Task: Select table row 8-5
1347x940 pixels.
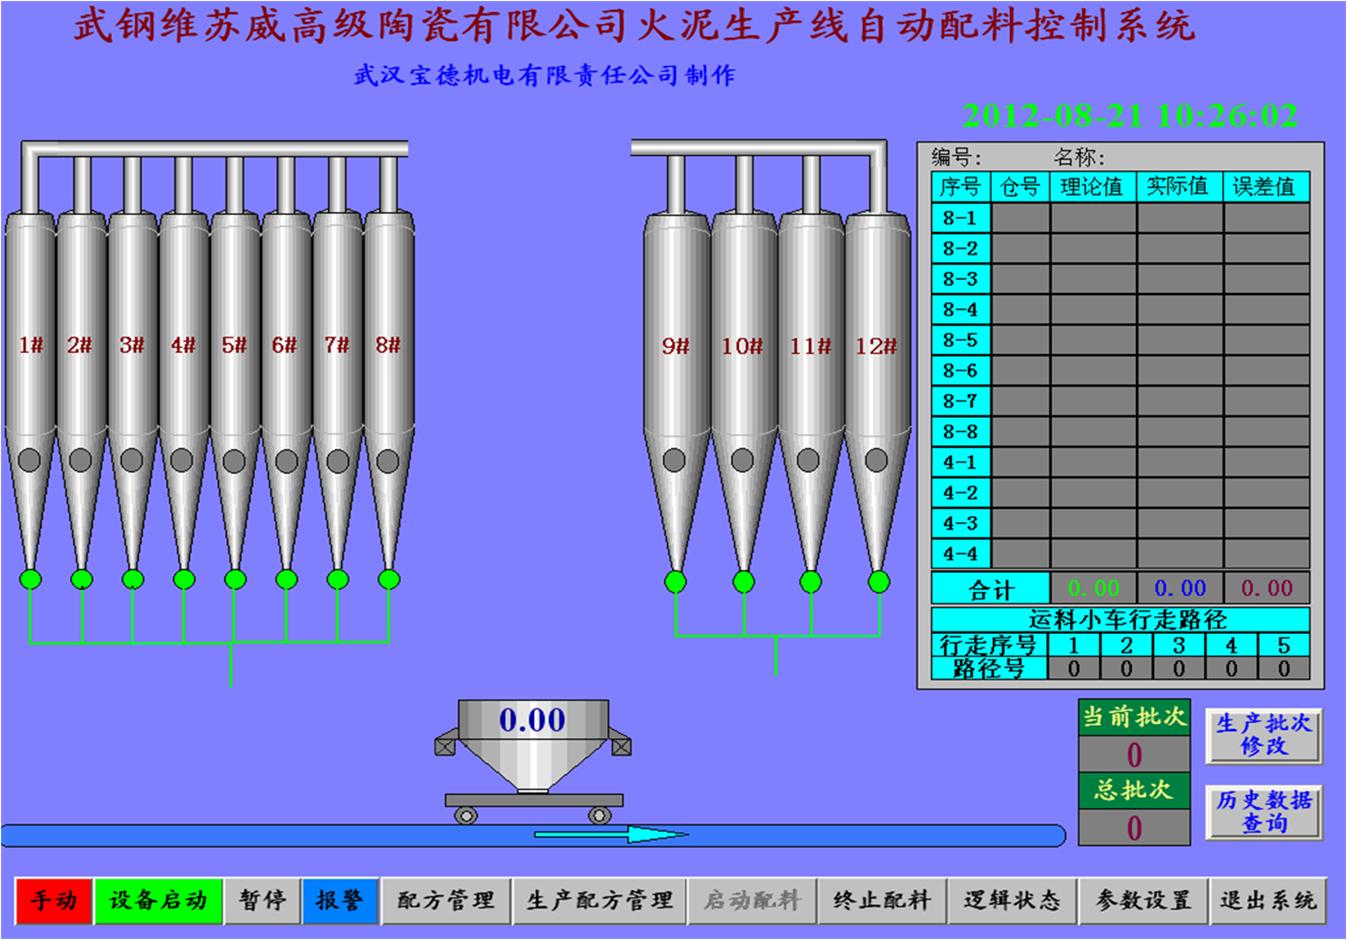Action: coord(1121,340)
